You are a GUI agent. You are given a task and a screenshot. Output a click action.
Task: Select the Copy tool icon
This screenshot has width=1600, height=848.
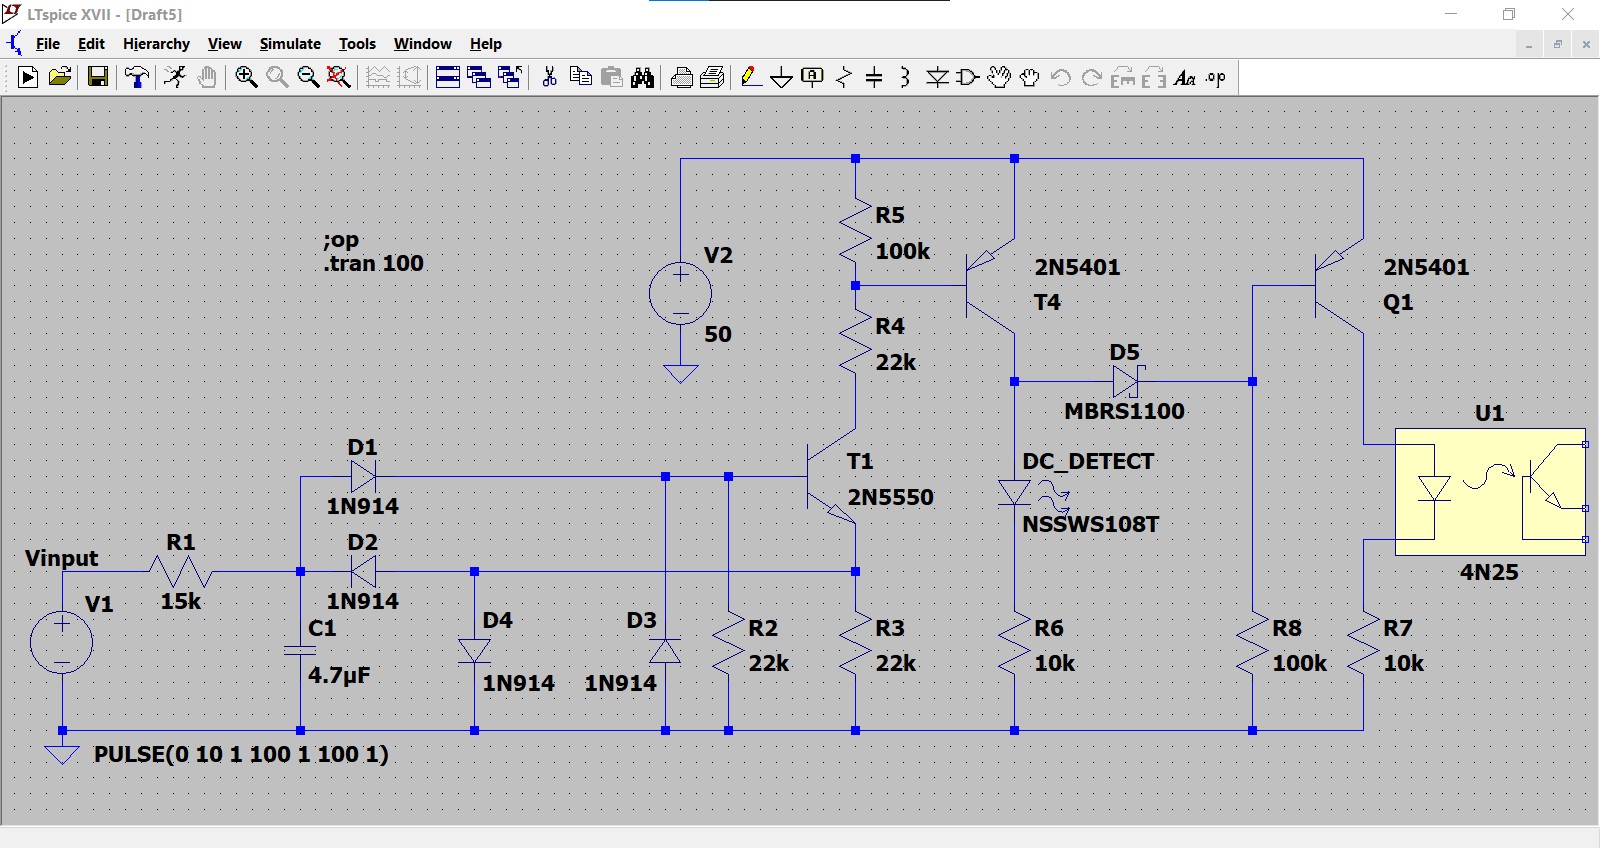click(580, 77)
